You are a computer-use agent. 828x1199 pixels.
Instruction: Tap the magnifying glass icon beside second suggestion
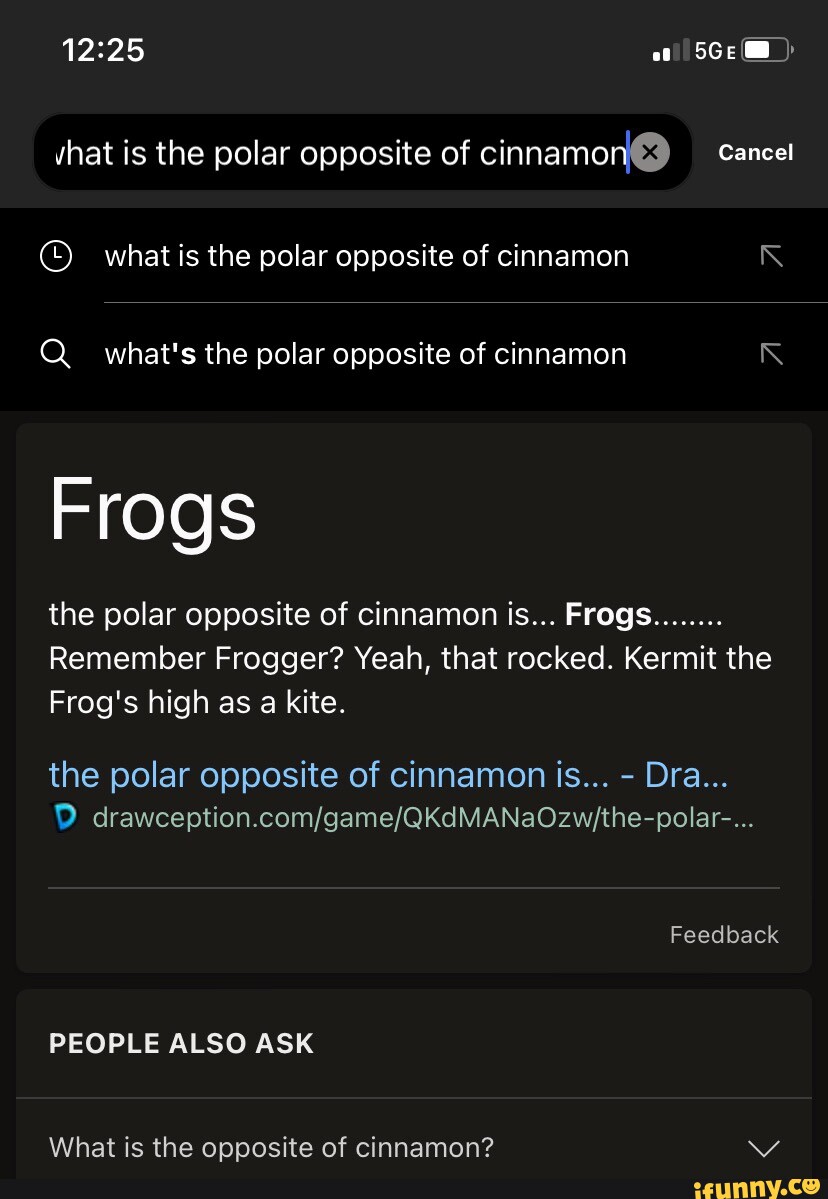click(x=56, y=353)
